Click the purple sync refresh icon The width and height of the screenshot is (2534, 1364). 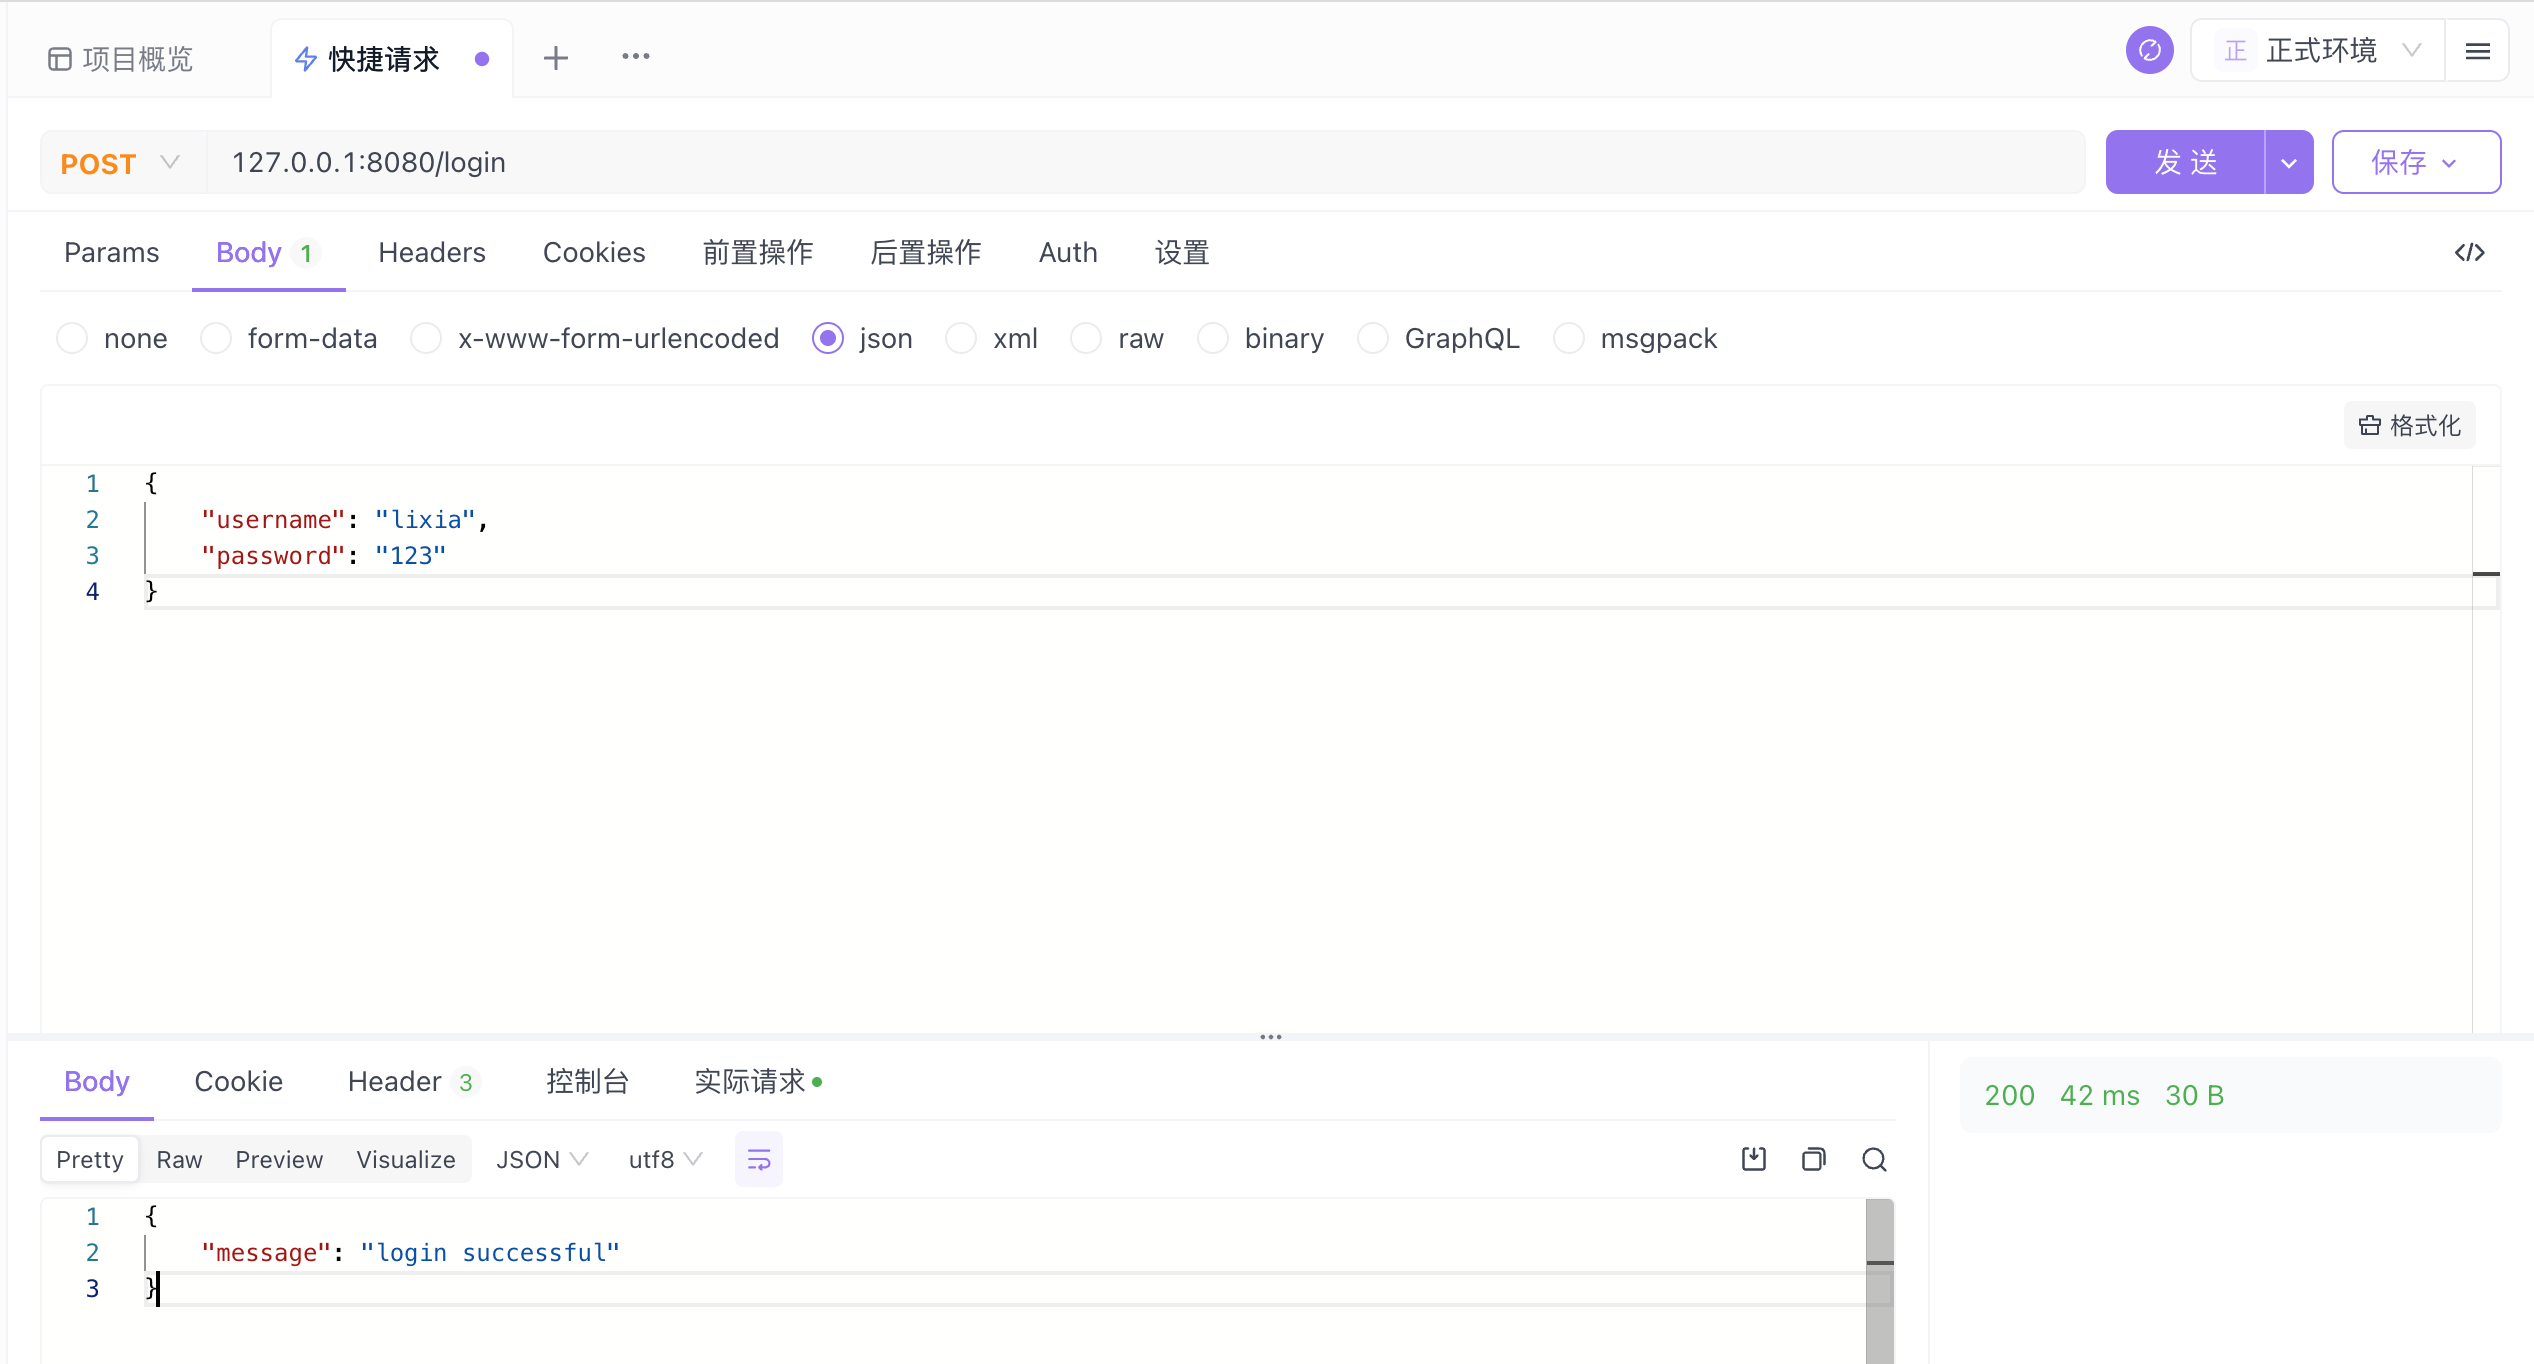(x=2149, y=51)
